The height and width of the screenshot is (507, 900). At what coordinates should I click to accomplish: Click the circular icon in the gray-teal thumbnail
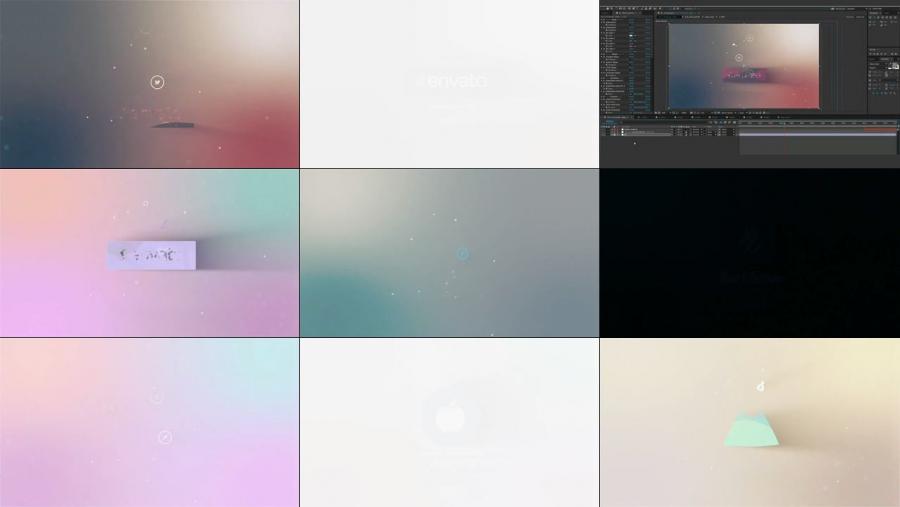click(463, 254)
